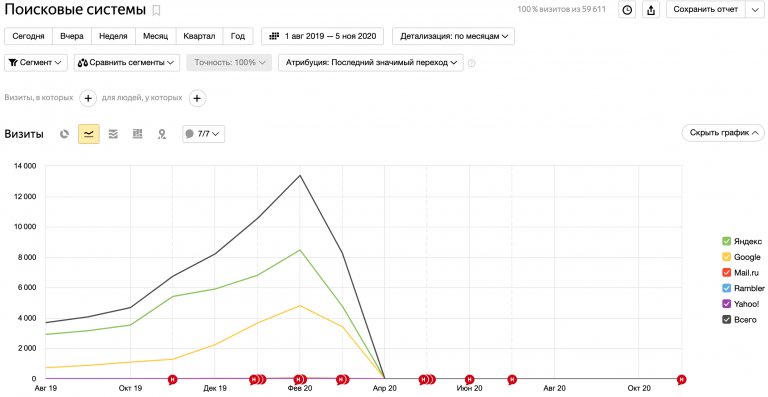
Task: Click the red note marker at chart's right edge
Action: click(681, 379)
